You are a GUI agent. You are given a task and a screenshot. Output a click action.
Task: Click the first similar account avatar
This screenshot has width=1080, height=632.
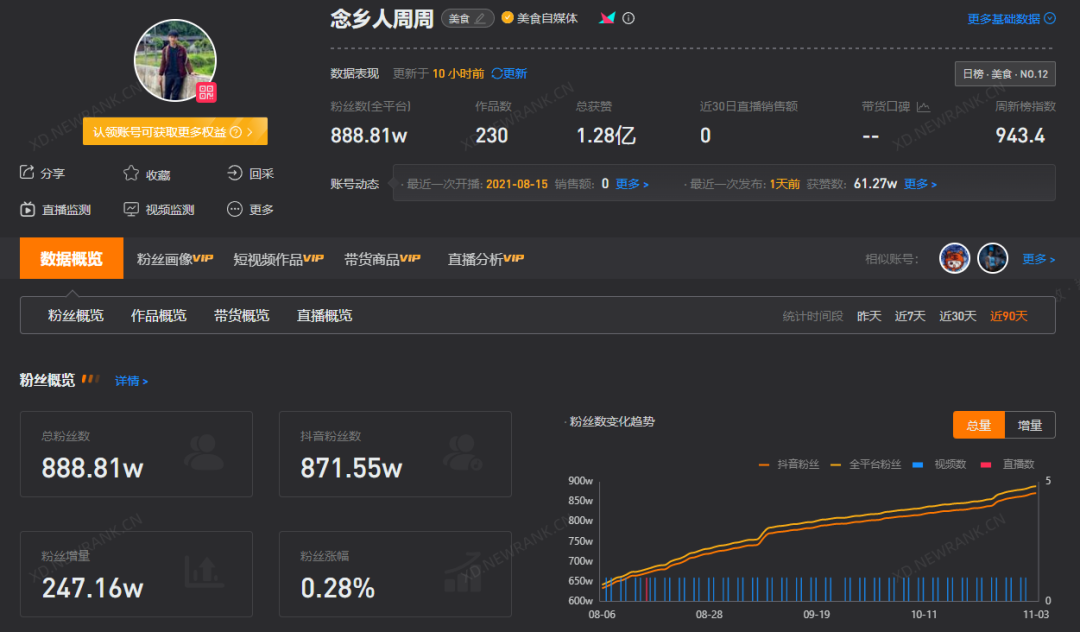[954, 258]
